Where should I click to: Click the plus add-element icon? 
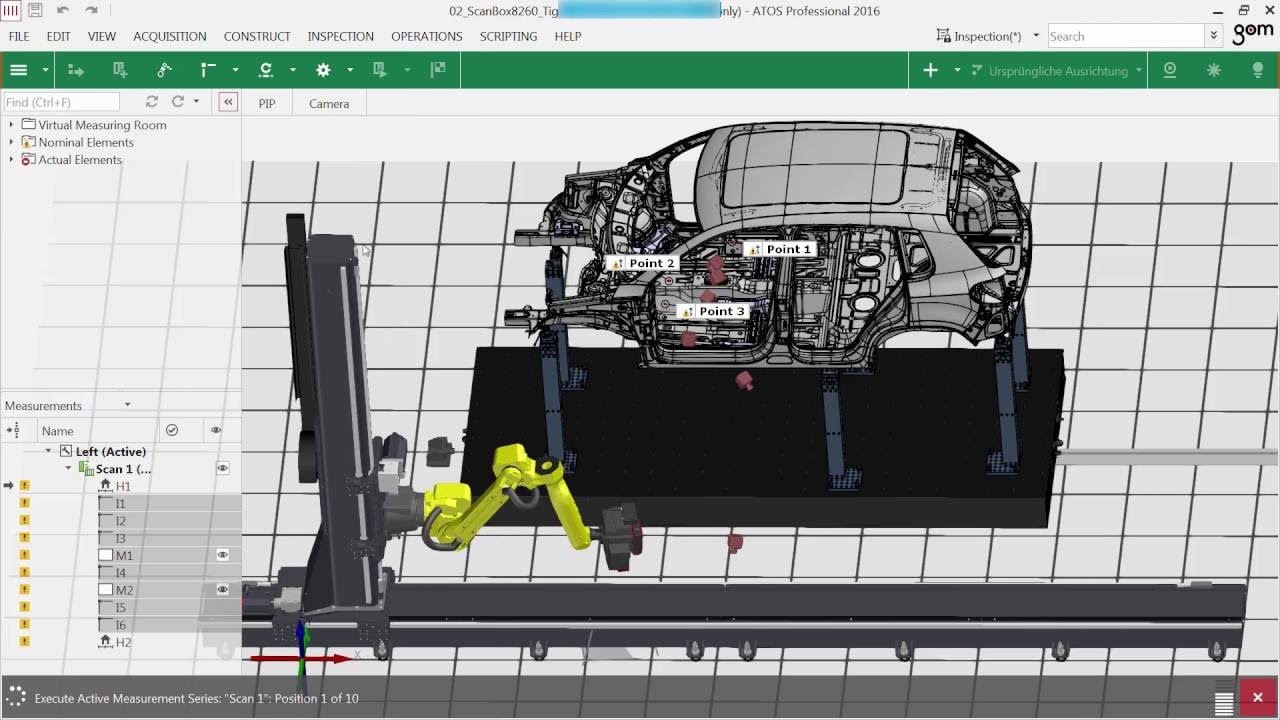coord(930,70)
